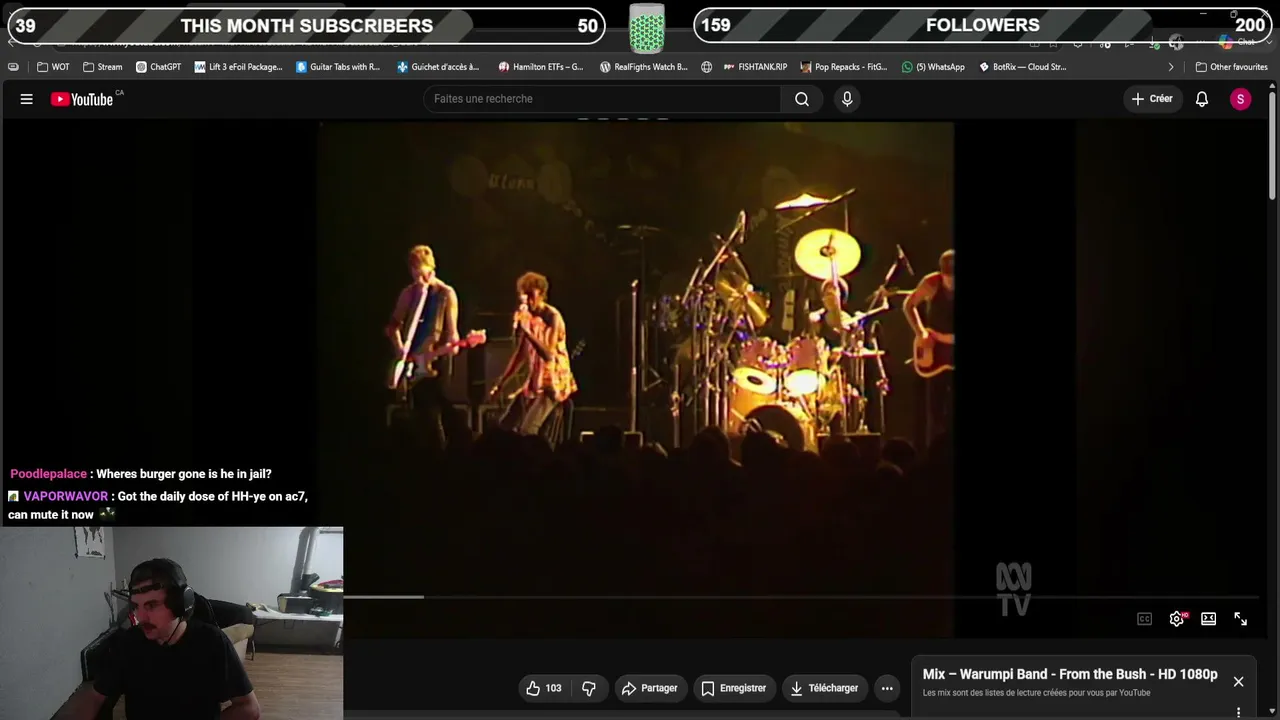
Task: Start voice search with the microphone icon
Action: [847, 99]
